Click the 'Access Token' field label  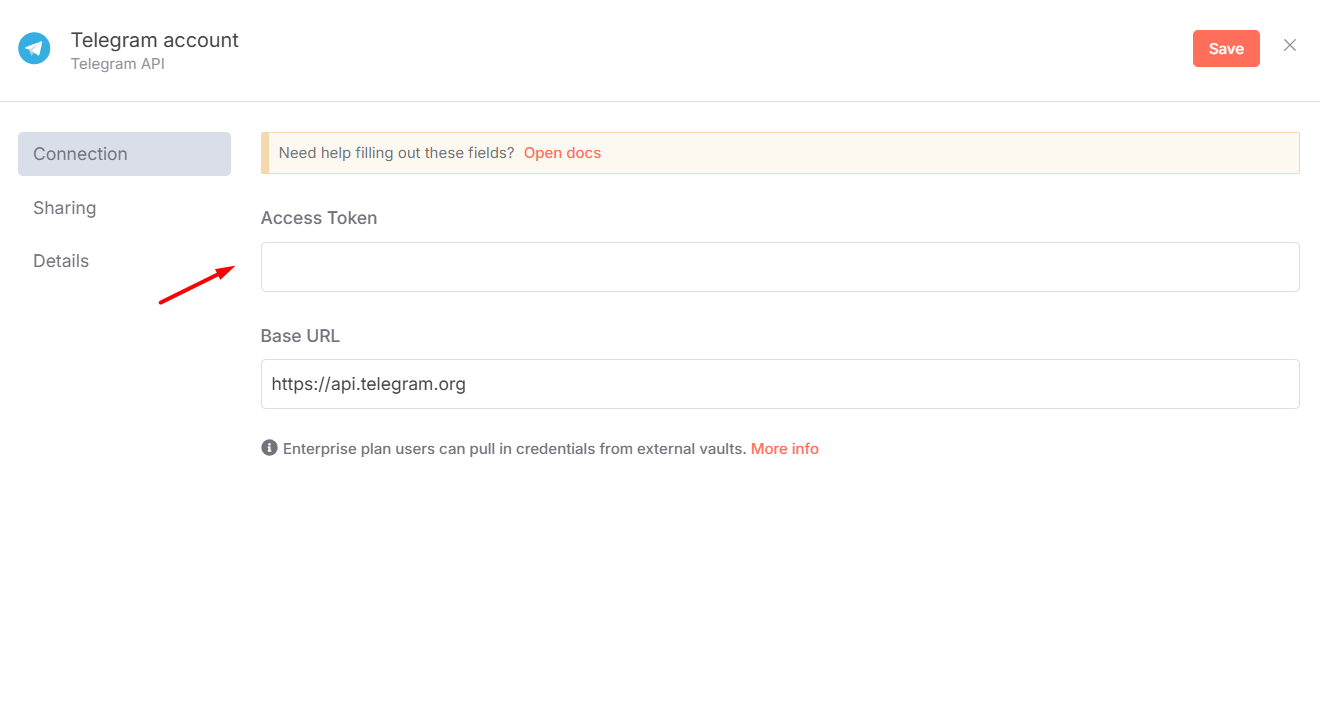coord(319,218)
